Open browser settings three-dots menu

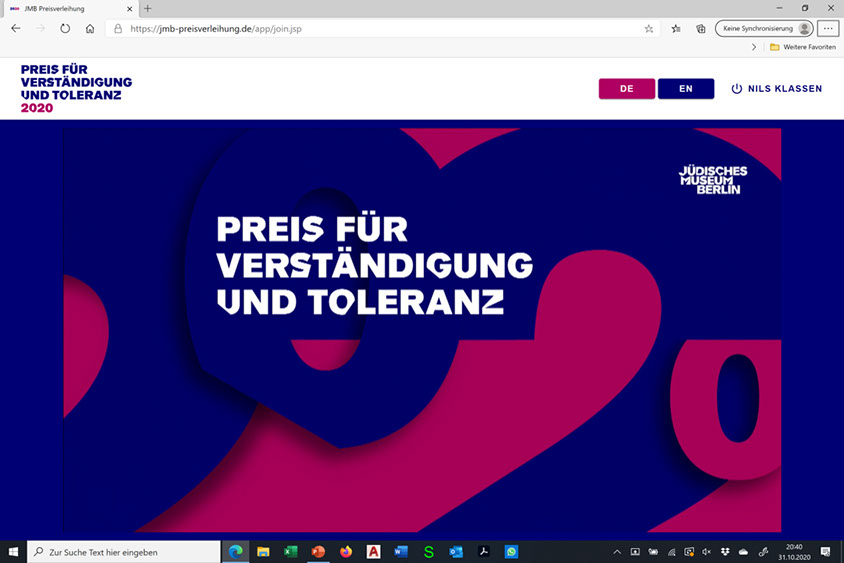click(828, 29)
